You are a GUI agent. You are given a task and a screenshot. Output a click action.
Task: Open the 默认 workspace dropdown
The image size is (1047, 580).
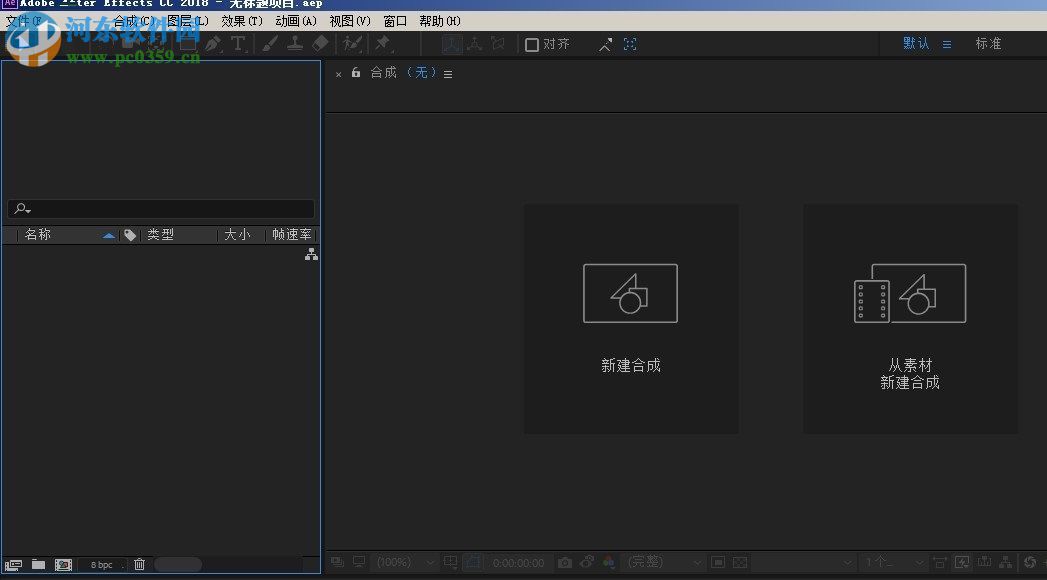(917, 43)
